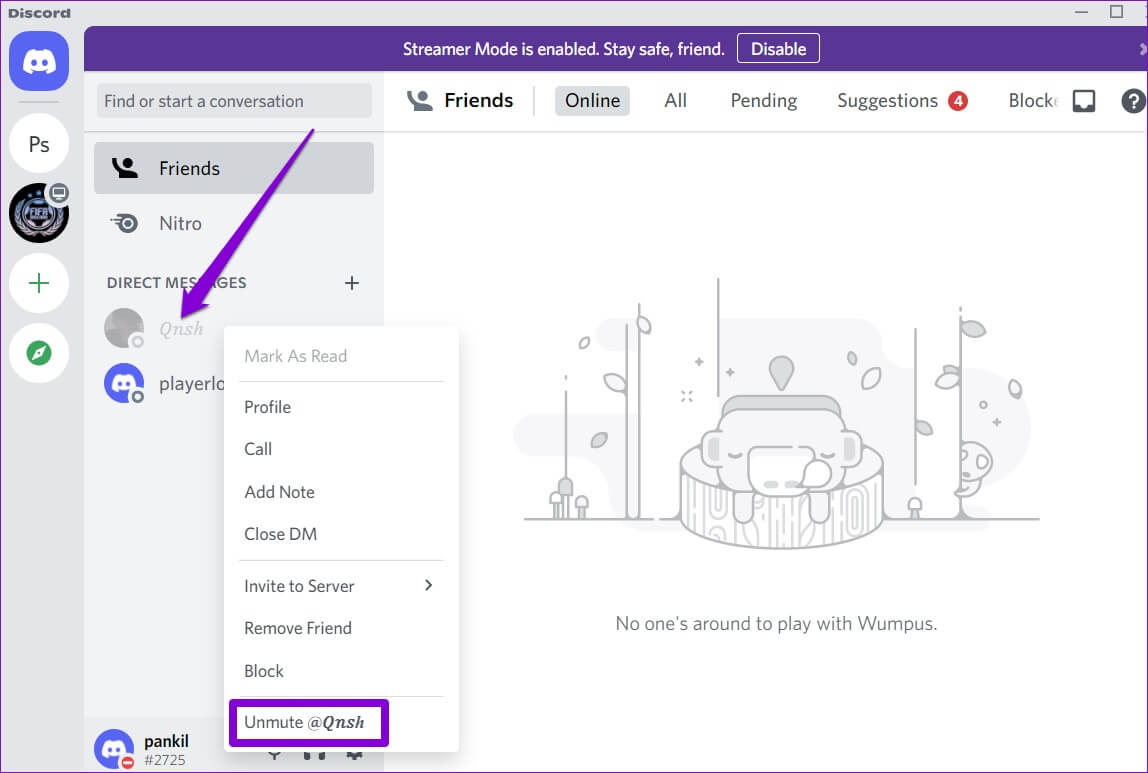Image resolution: width=1148 pixels, height=773 pixels.
Task: Open the help question mark icon
Action: pos(1133,101)
